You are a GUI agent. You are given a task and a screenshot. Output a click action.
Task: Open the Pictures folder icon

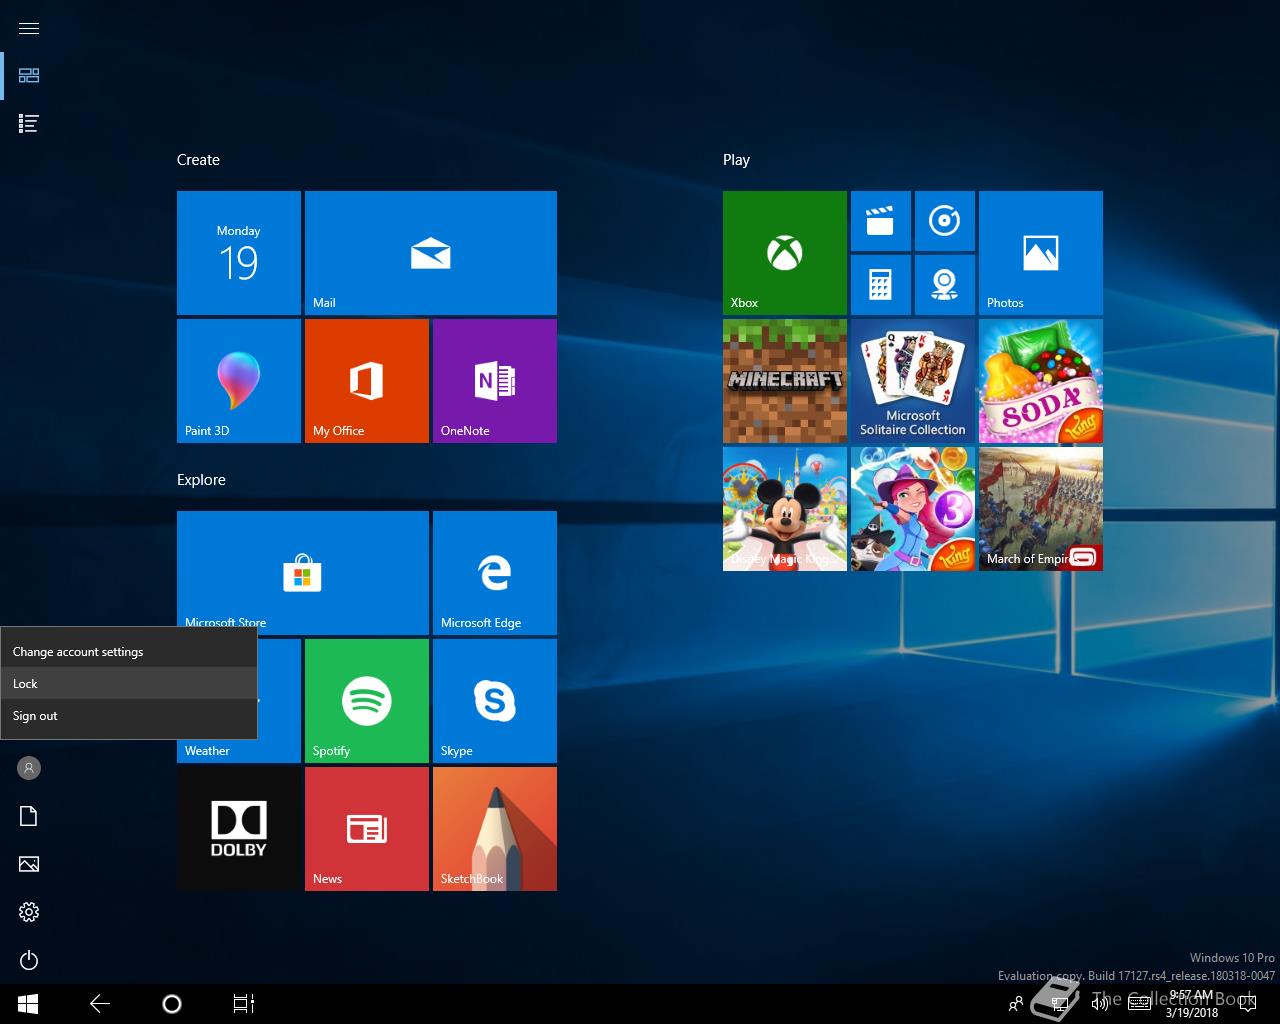click(x=29, y=864)
